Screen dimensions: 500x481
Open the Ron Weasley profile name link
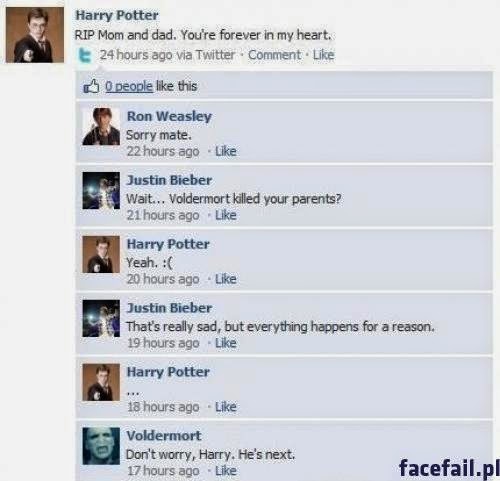pyautogui.click(x=169, y=116)
